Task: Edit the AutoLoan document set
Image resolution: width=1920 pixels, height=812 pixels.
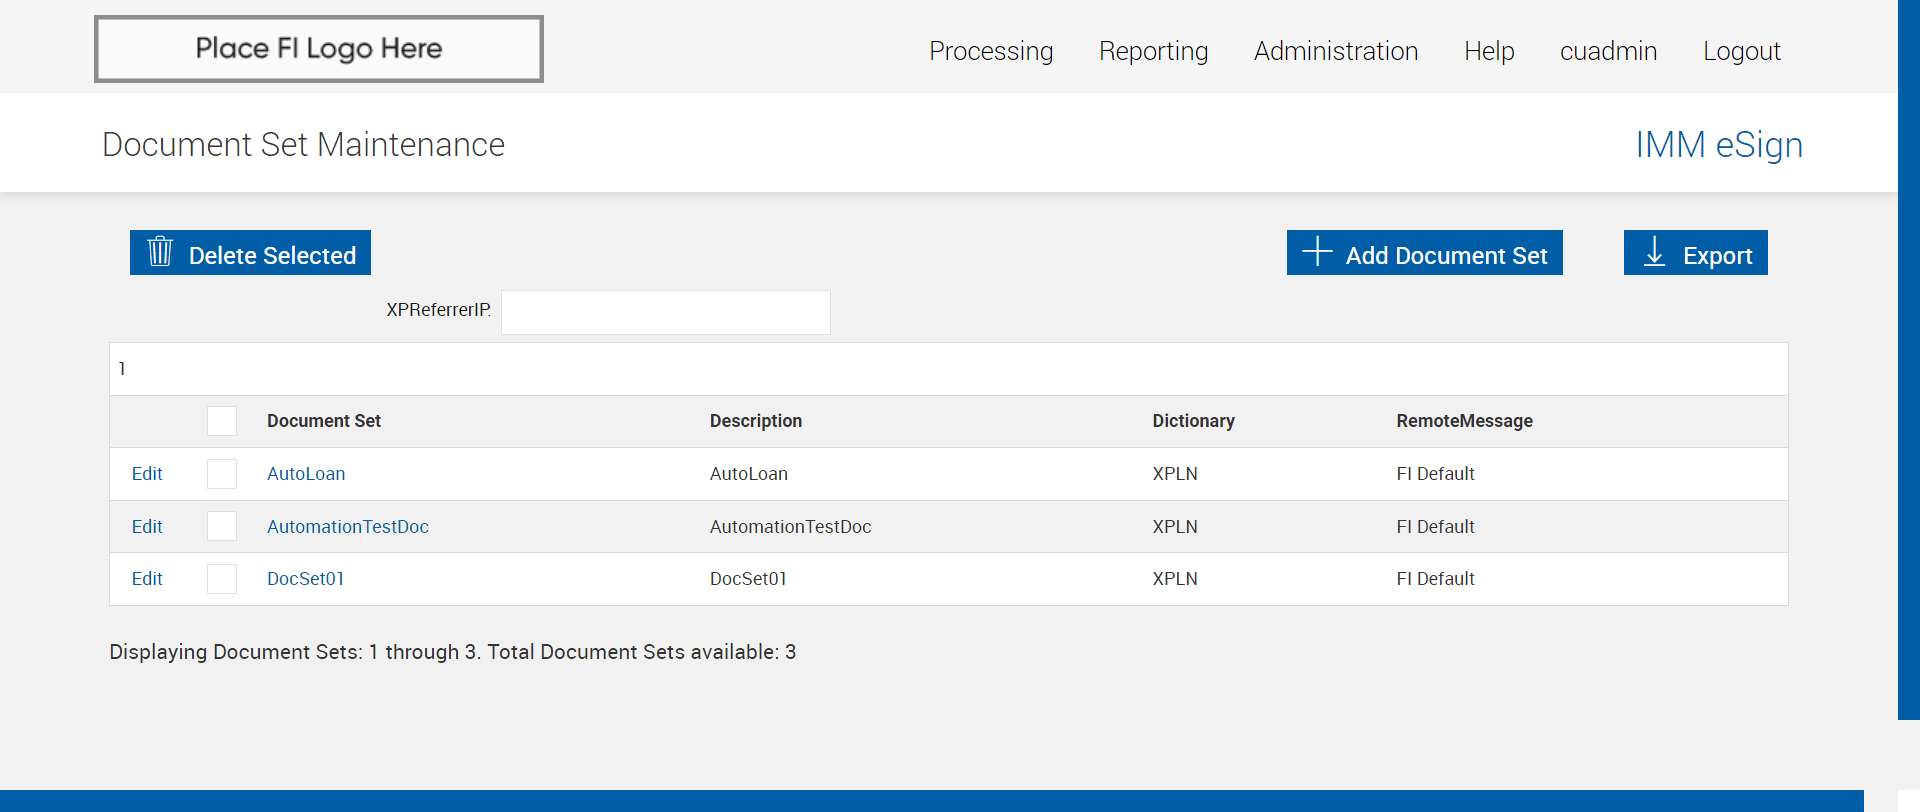Action: [x=147, y=474]
